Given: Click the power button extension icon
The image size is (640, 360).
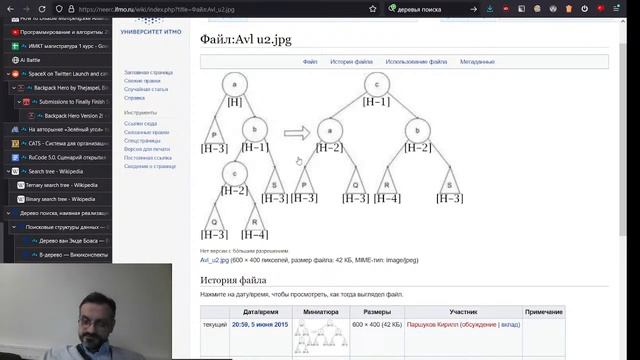Looking at the screenshot, I should pos(584,9).
